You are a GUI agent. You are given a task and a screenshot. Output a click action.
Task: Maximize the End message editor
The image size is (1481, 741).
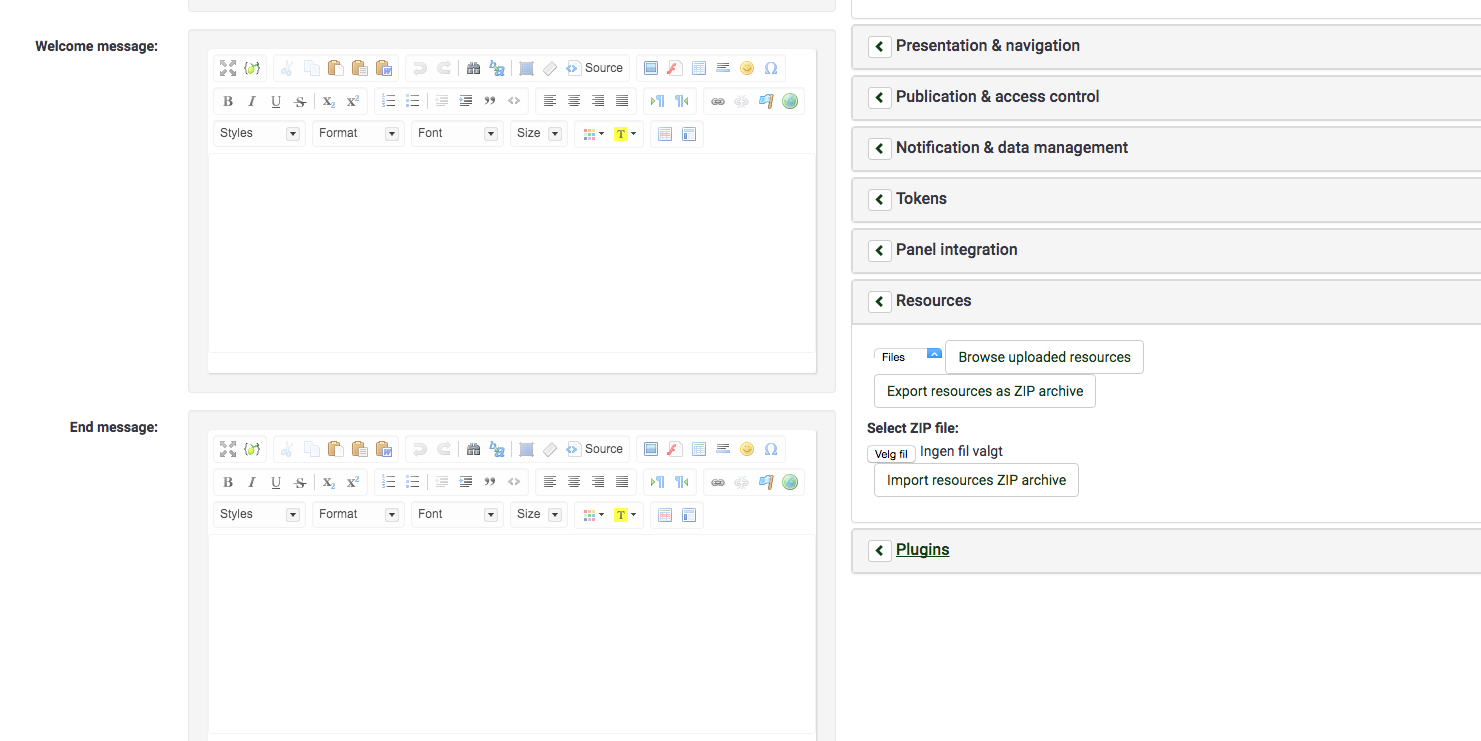click(228, 449)
